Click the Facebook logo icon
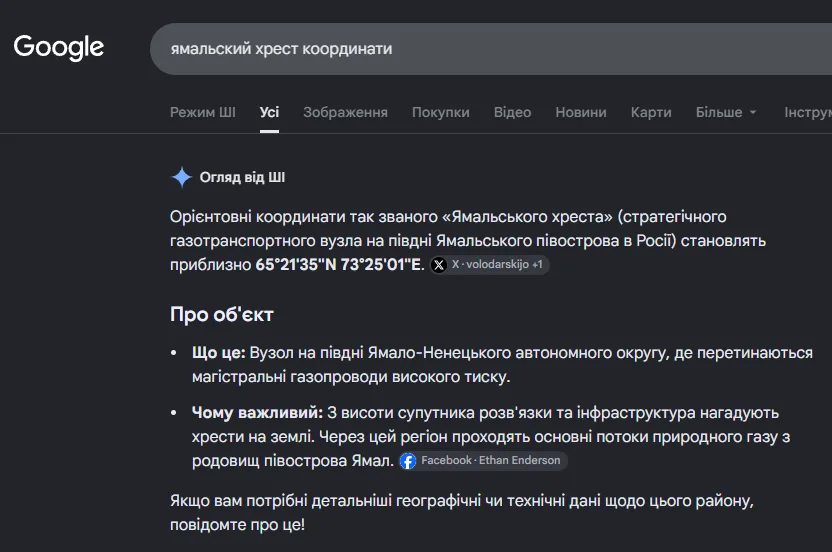 coord(408,461)
